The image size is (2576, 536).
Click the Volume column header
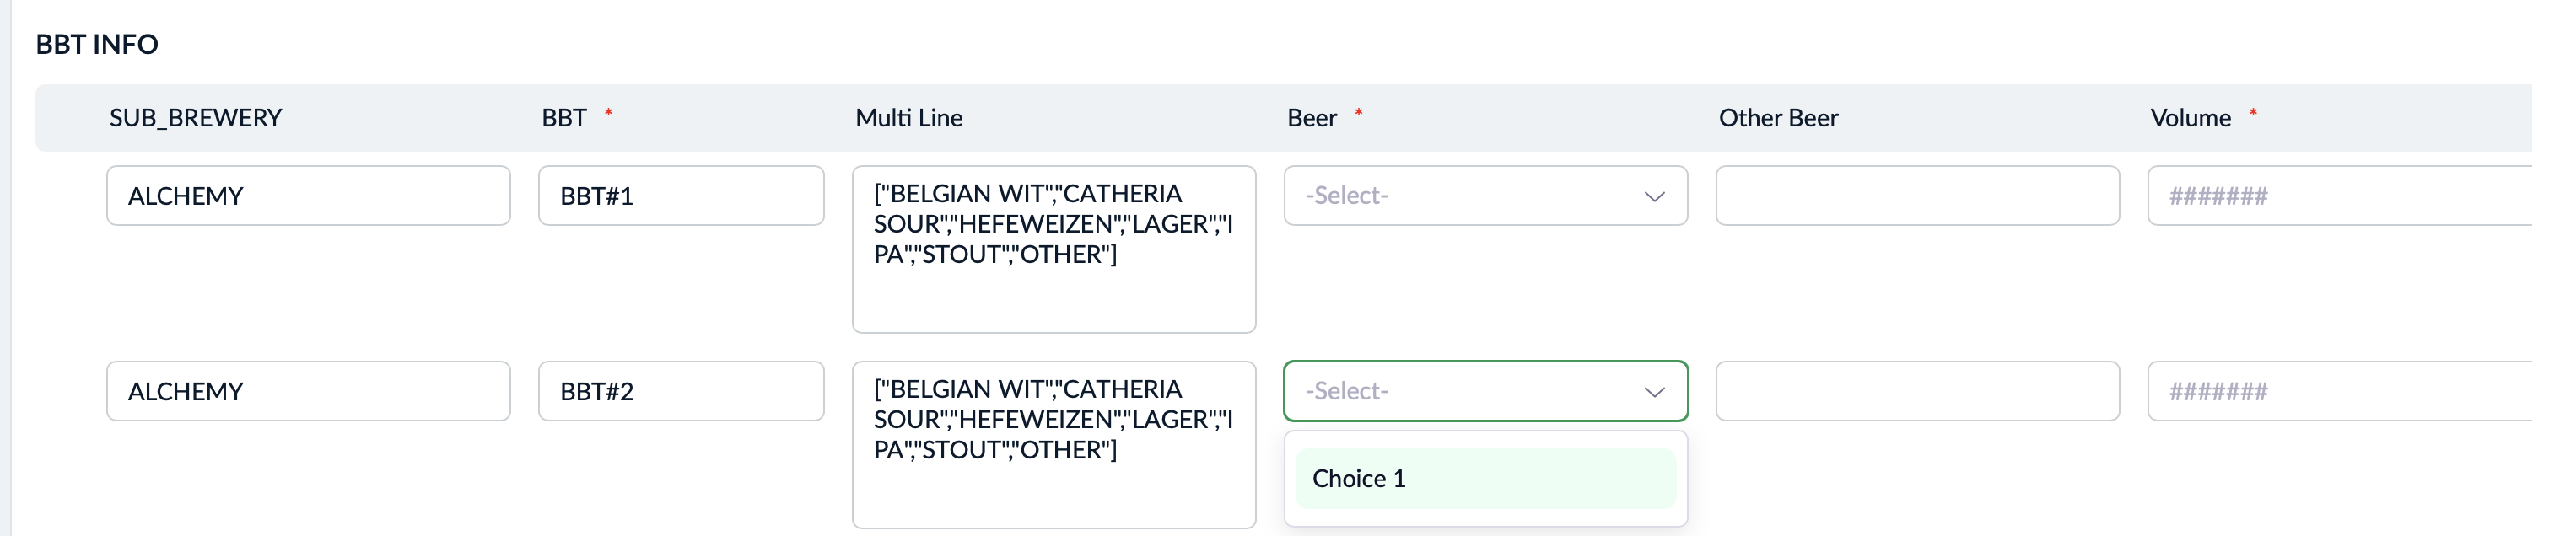[2190, 118]
